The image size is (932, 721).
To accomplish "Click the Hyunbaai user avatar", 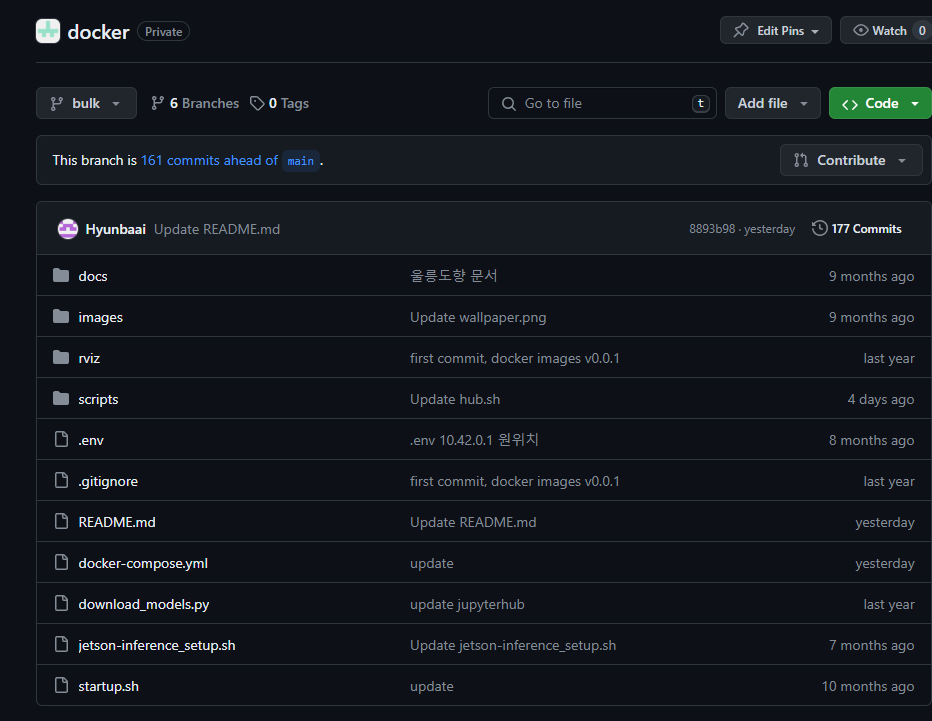I will [x=68, y=229].
